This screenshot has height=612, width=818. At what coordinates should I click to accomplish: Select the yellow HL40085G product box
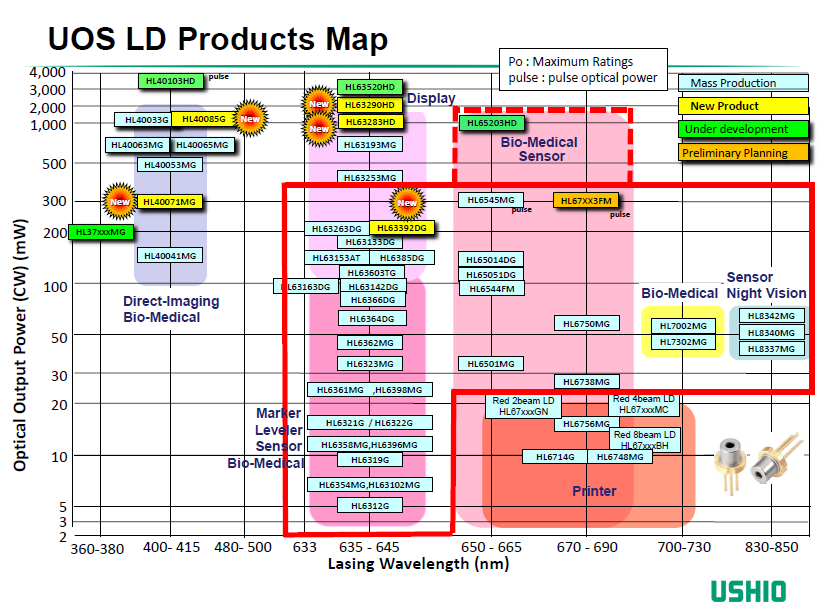click(x=204, y=119)
